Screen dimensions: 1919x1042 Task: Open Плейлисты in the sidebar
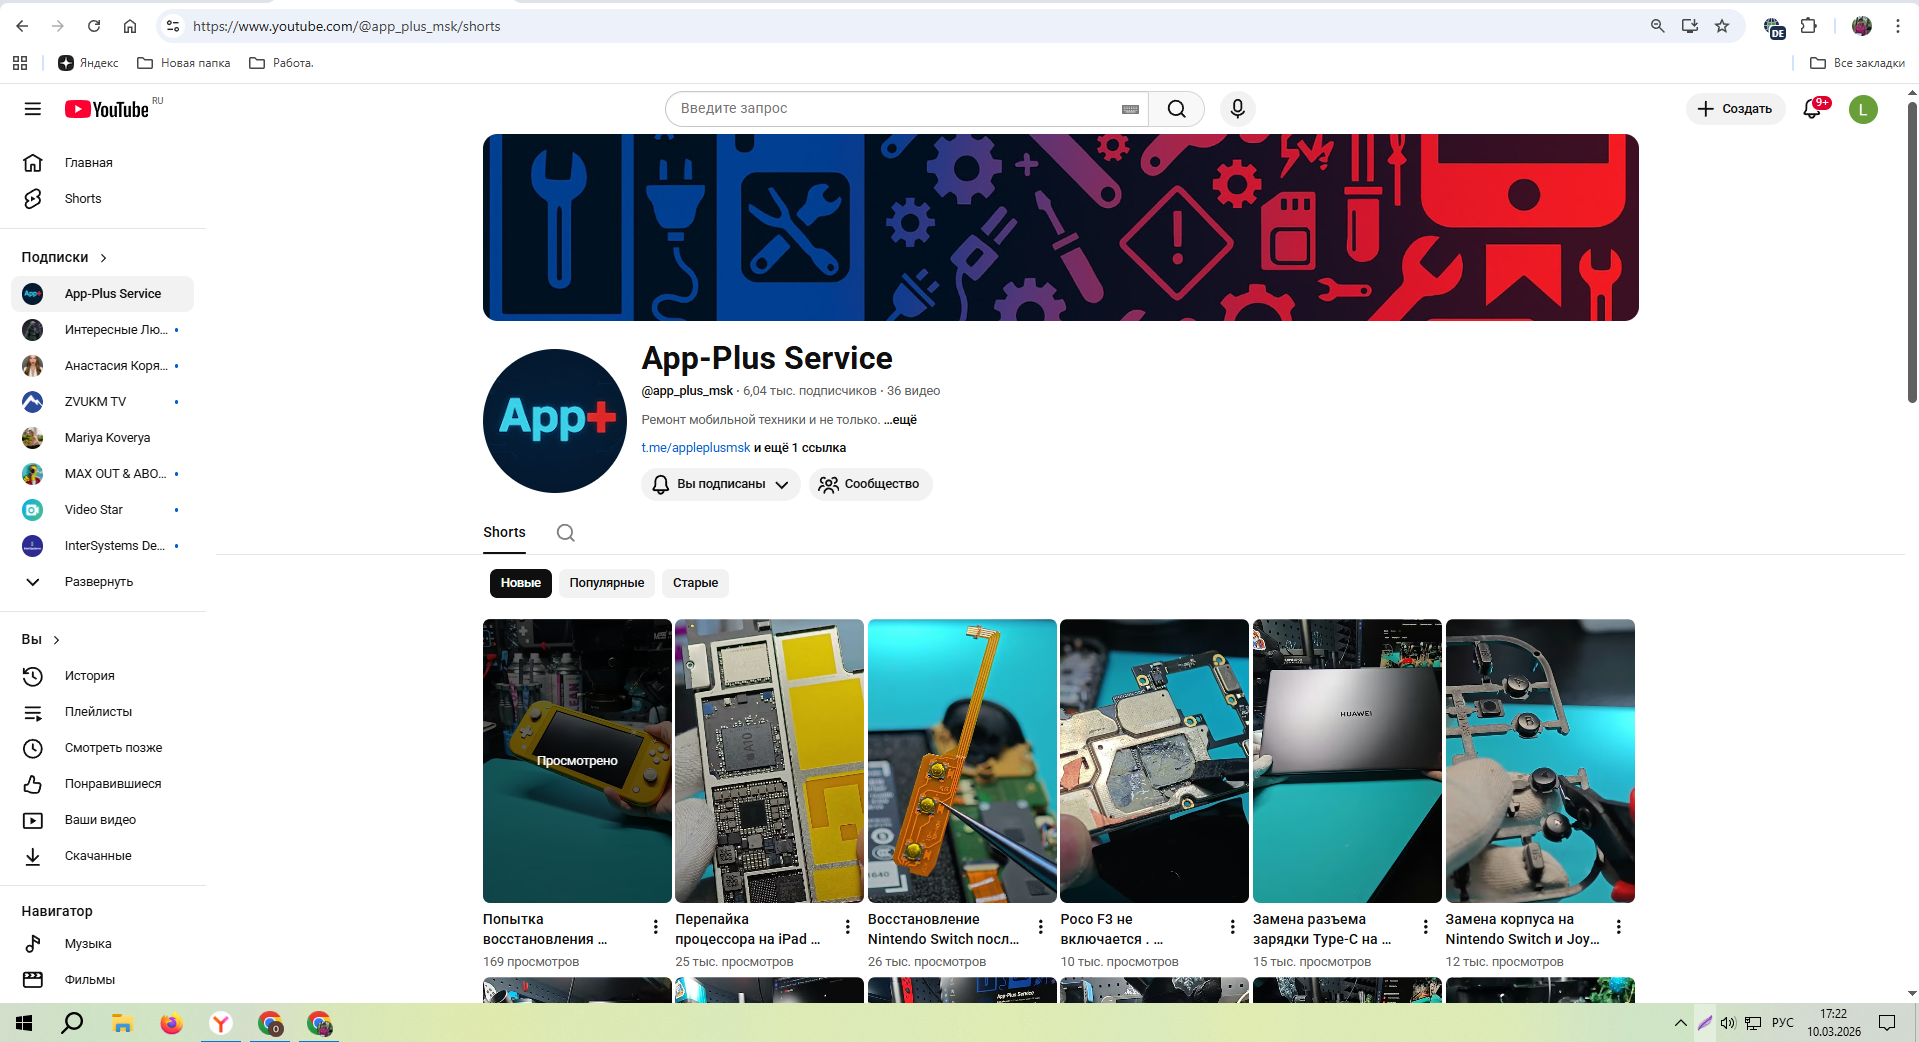coord(103,712)
